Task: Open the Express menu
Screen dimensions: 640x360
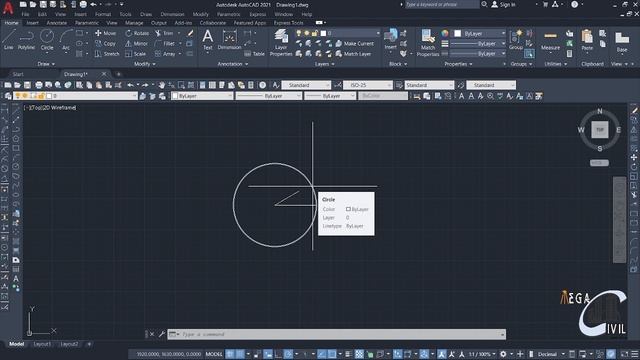Action: 258,14
